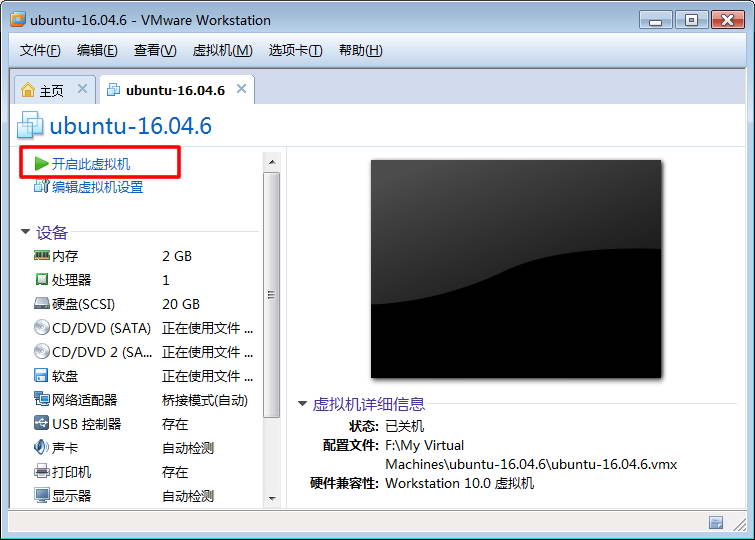
Task: Open the 虚拟机(M) menu
Action: (221, 51)
